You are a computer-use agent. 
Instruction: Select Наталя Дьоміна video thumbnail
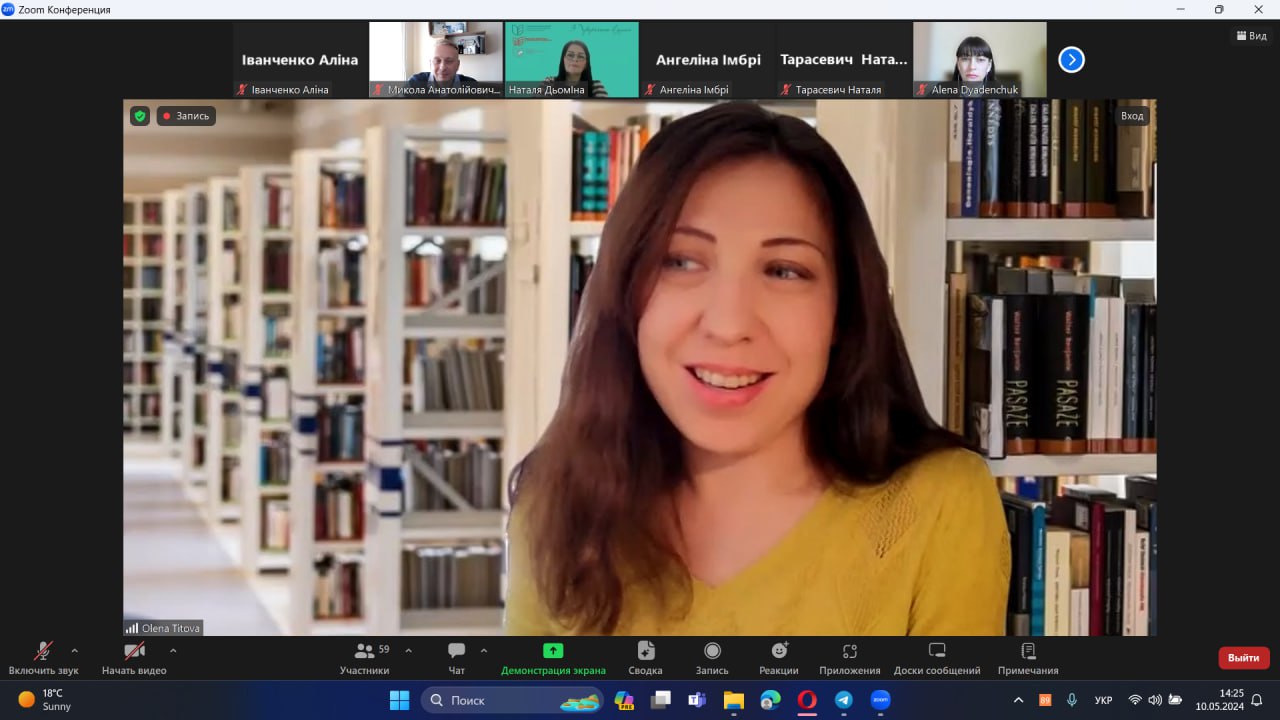tap(572, 60)
